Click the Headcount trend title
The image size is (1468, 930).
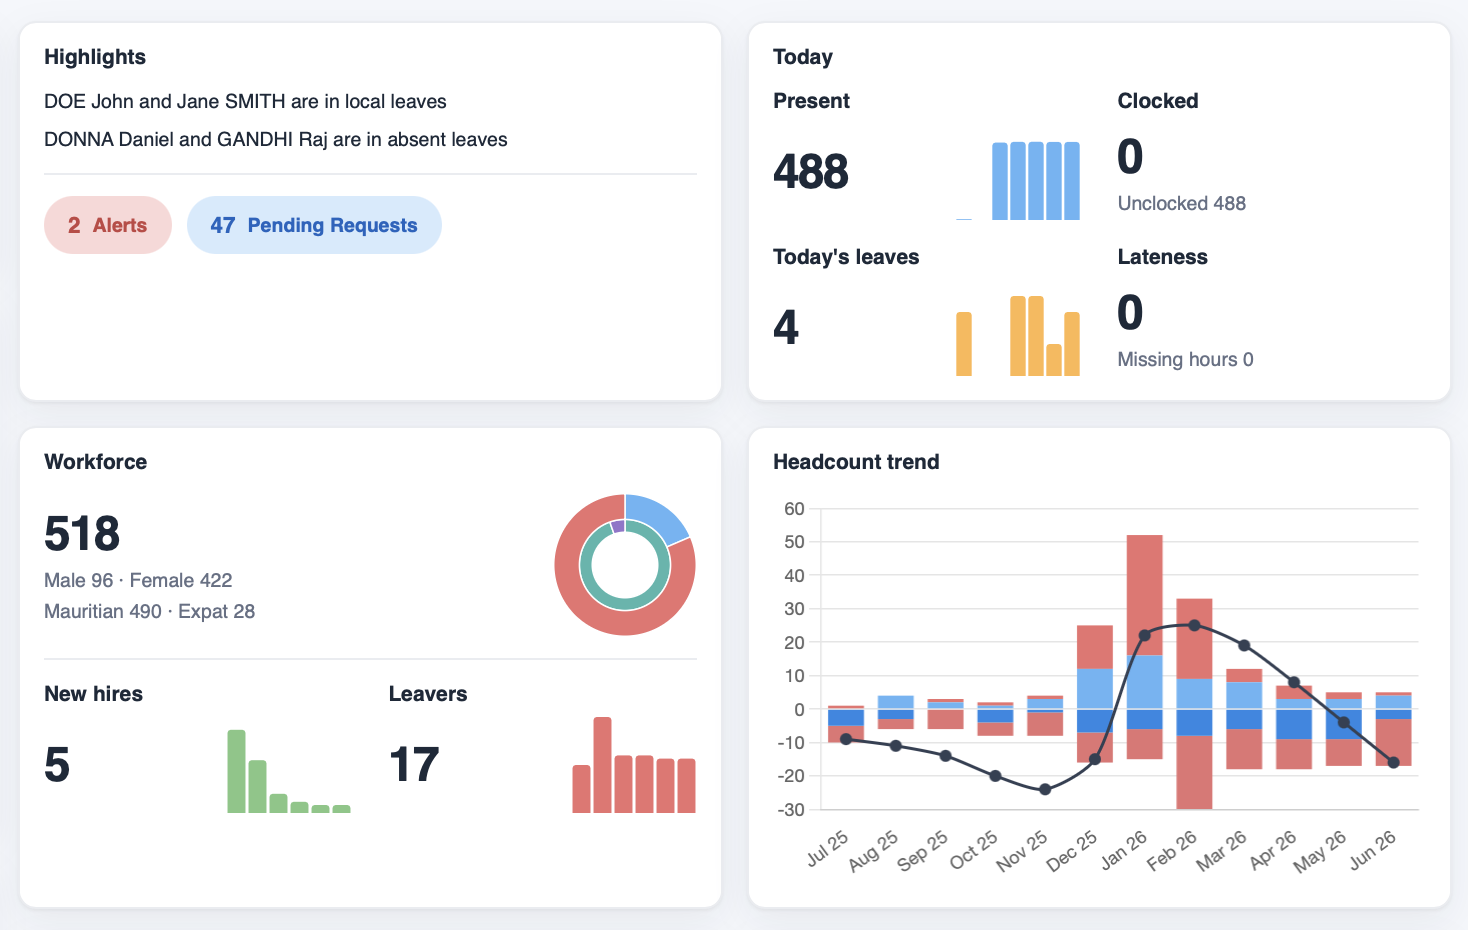point(856,462)
